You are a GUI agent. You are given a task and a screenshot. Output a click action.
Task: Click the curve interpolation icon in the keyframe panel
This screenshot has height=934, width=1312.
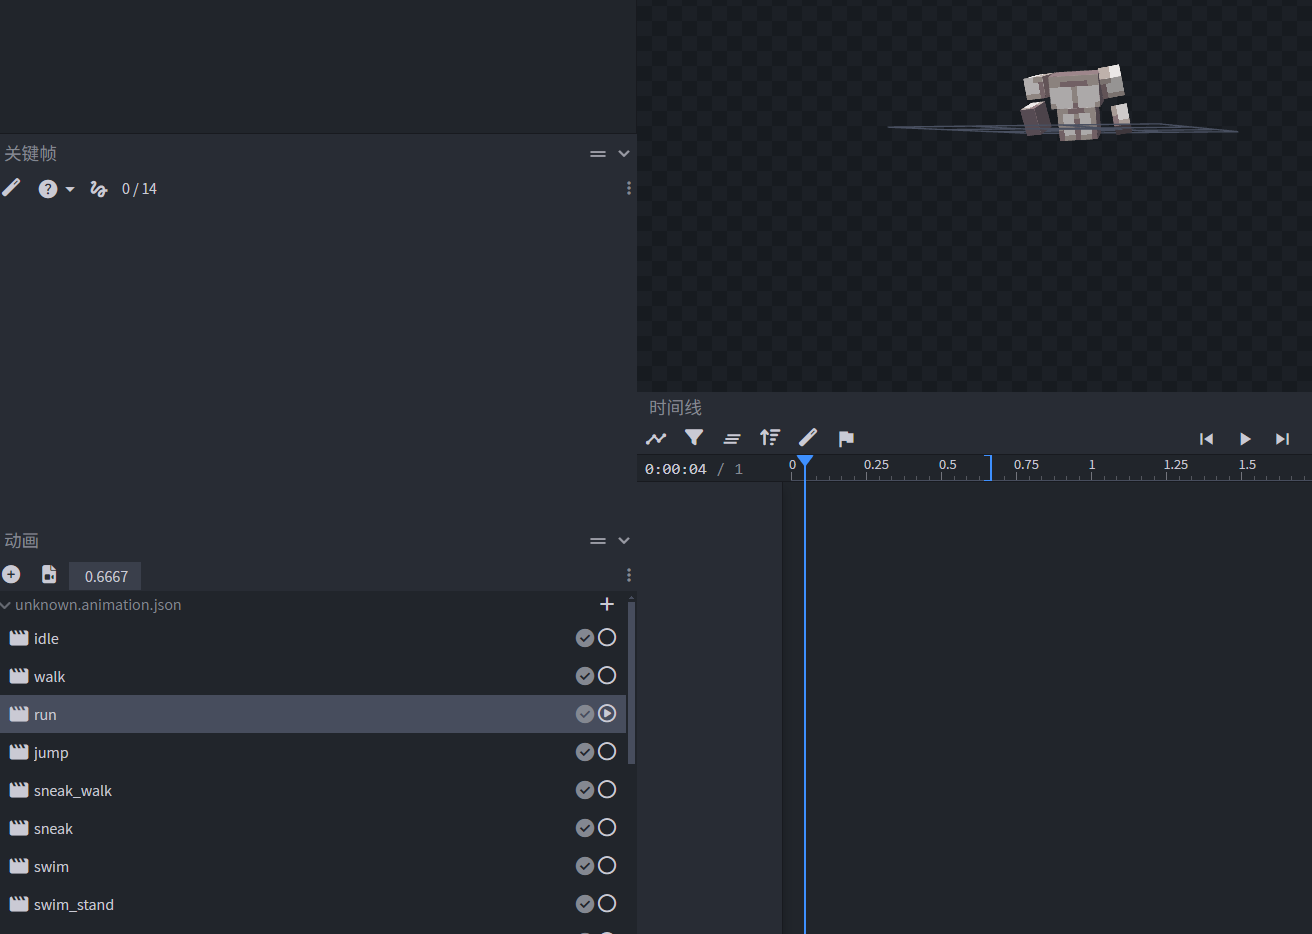98,189
